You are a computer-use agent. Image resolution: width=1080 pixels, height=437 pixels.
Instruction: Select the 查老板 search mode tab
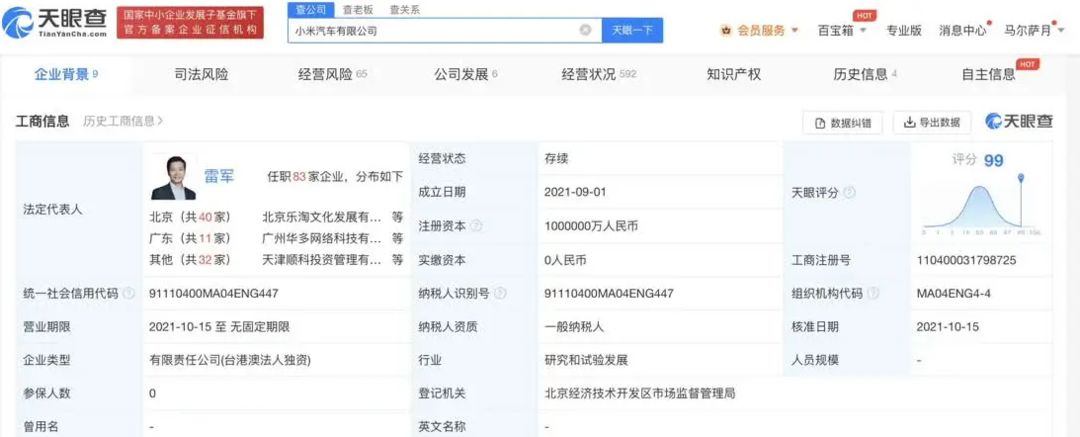(358, 10)
